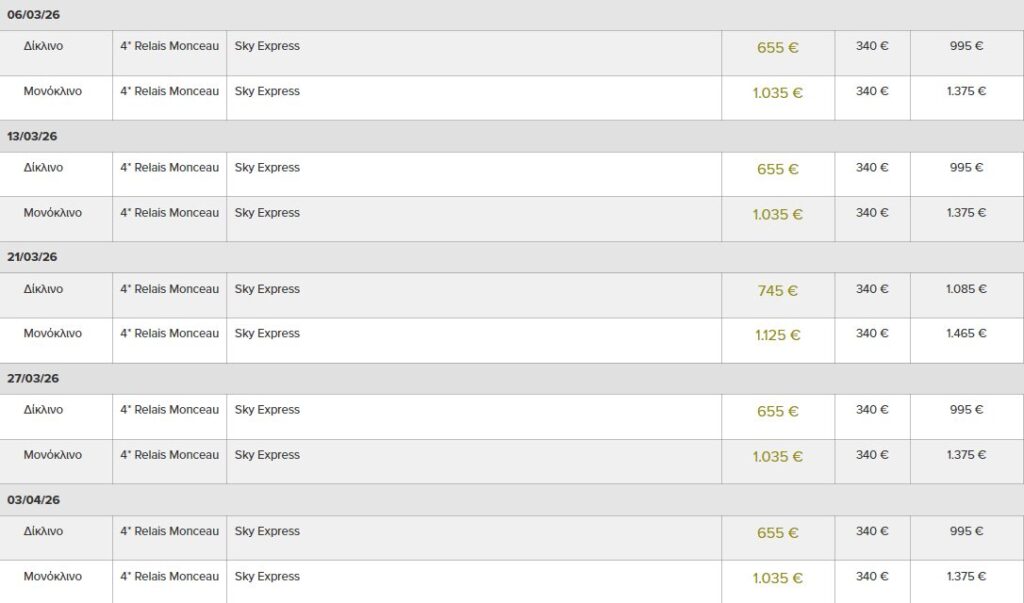Click the 340 € fee in 21/03/26 Δίκλινο row
Screen dimensions: 1024x603
[x=872, y=289]
